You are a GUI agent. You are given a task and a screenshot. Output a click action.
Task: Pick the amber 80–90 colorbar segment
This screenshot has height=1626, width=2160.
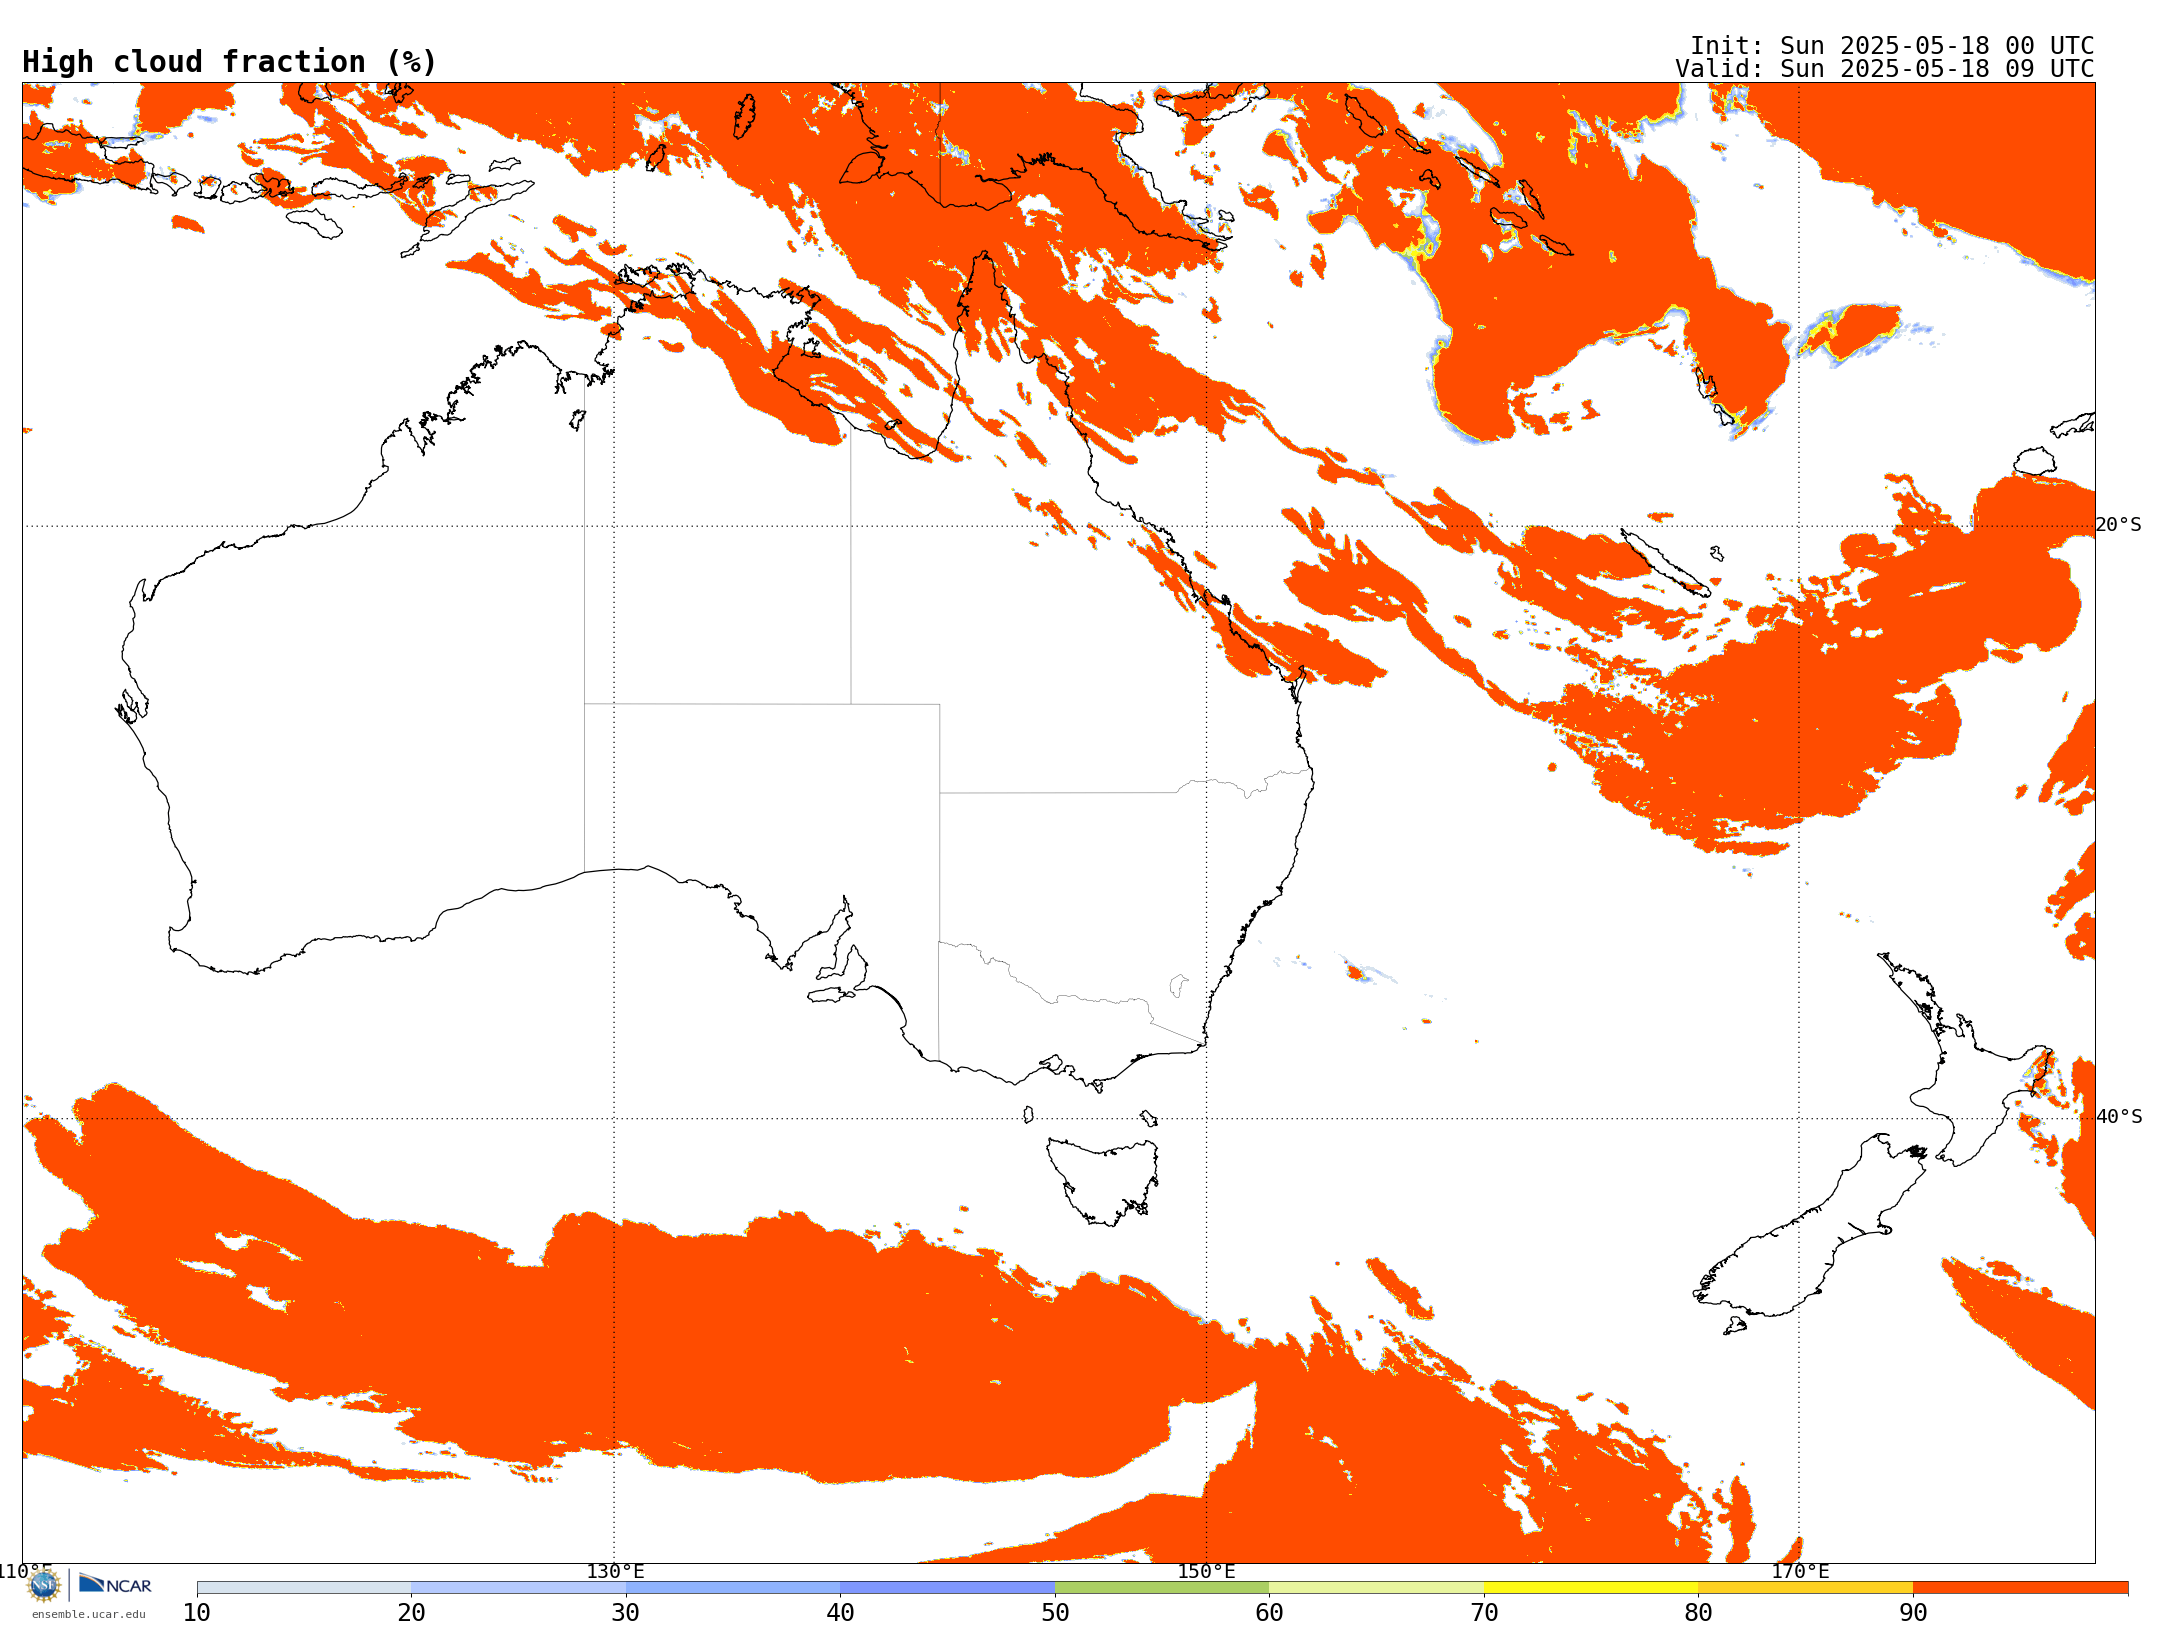pyautogui.click(x=1805, y=1588)
